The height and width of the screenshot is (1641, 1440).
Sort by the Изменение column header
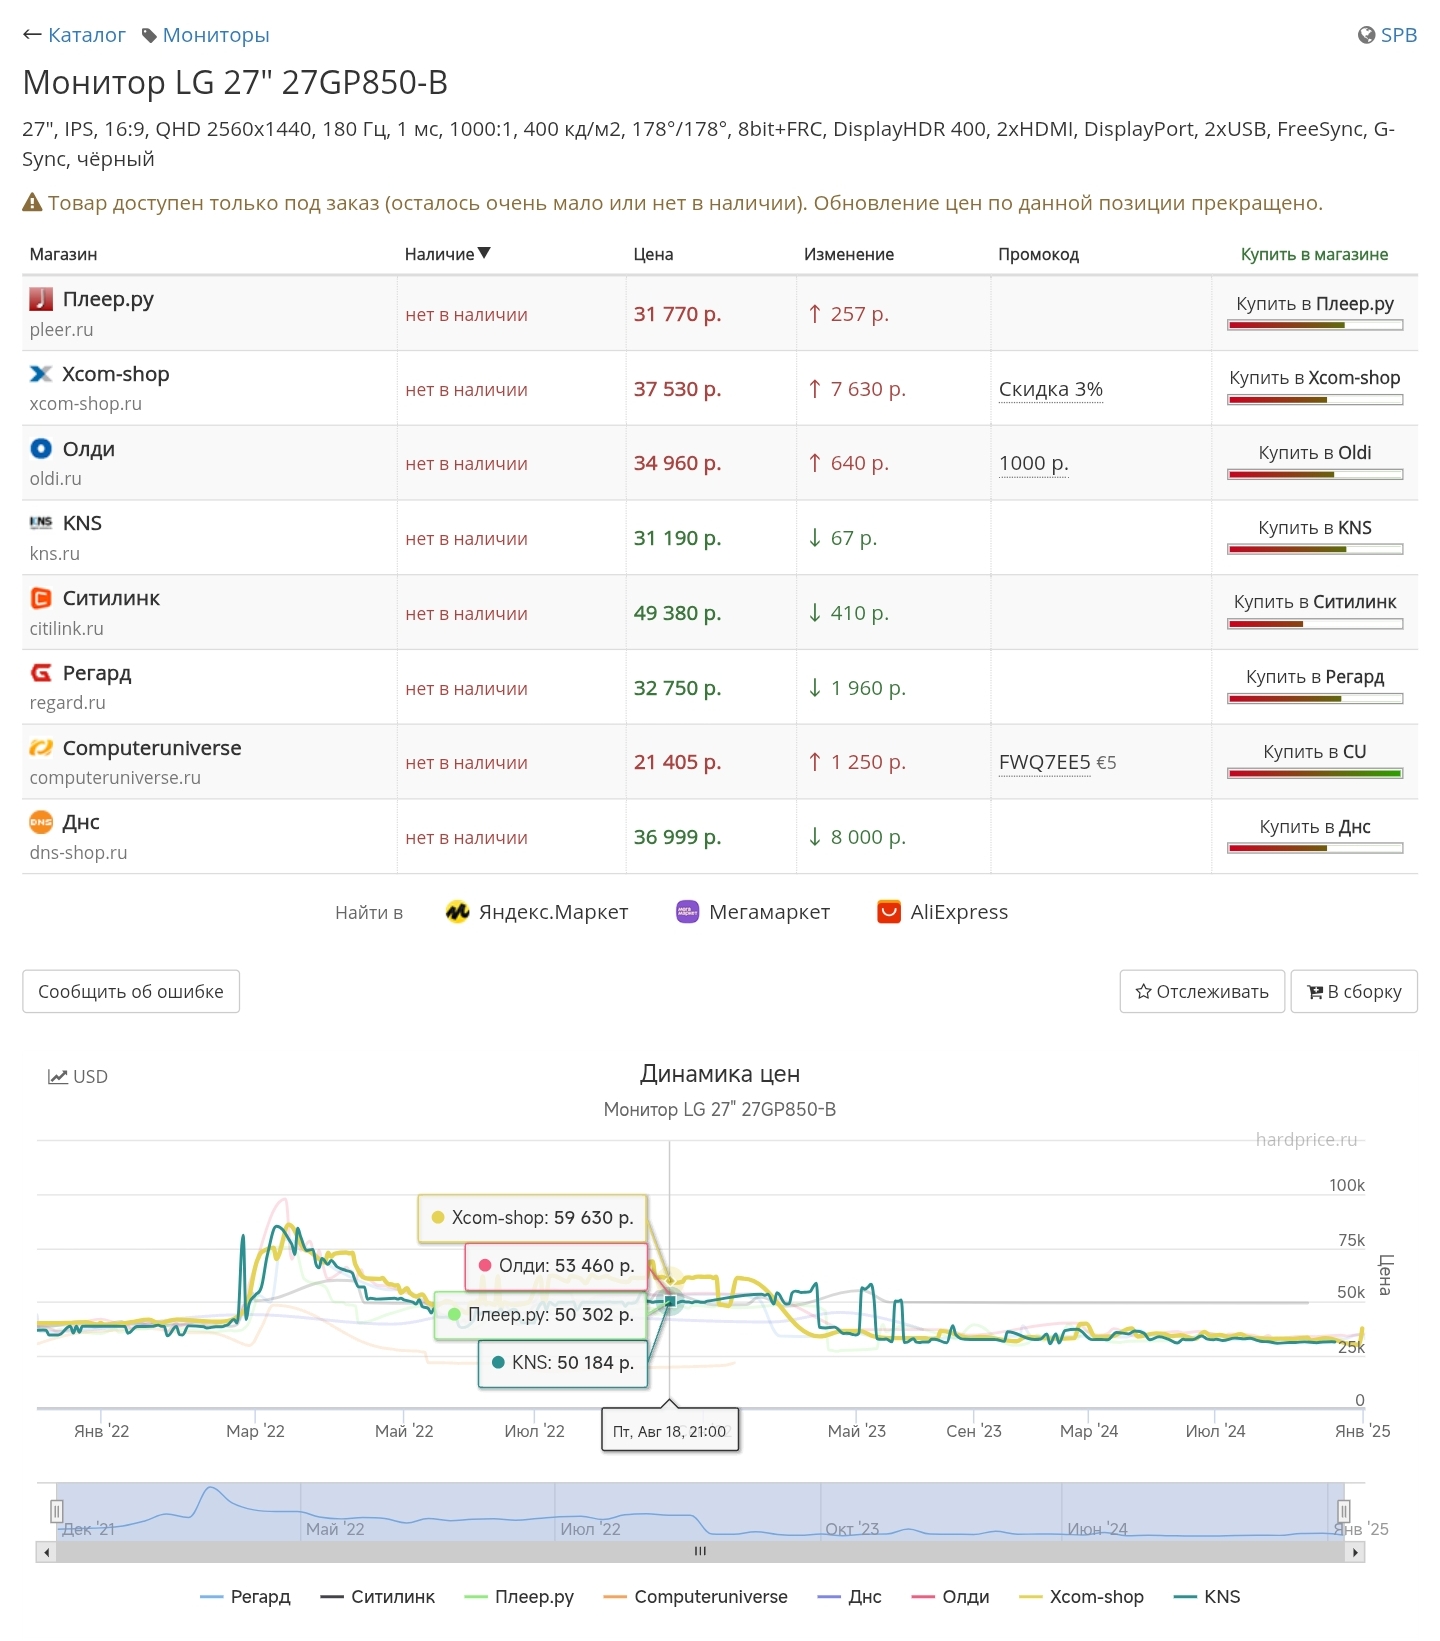click(x=849, y=254)
